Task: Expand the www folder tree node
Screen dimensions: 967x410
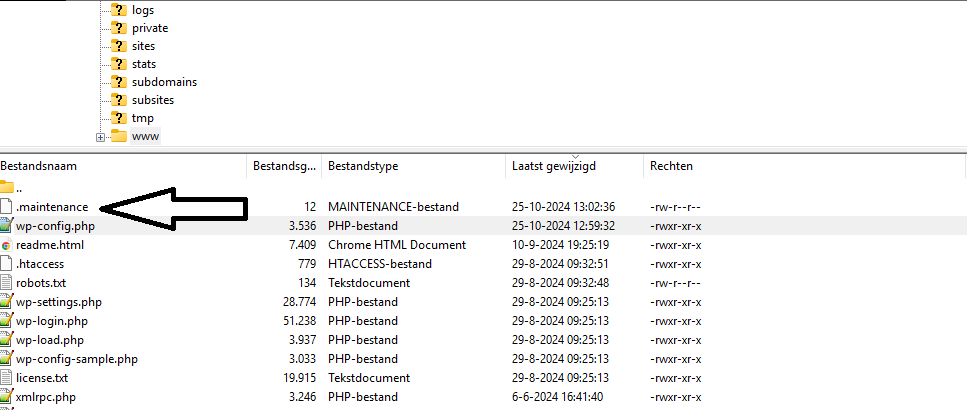Action: pyautogui.click(x=100, y=137)
